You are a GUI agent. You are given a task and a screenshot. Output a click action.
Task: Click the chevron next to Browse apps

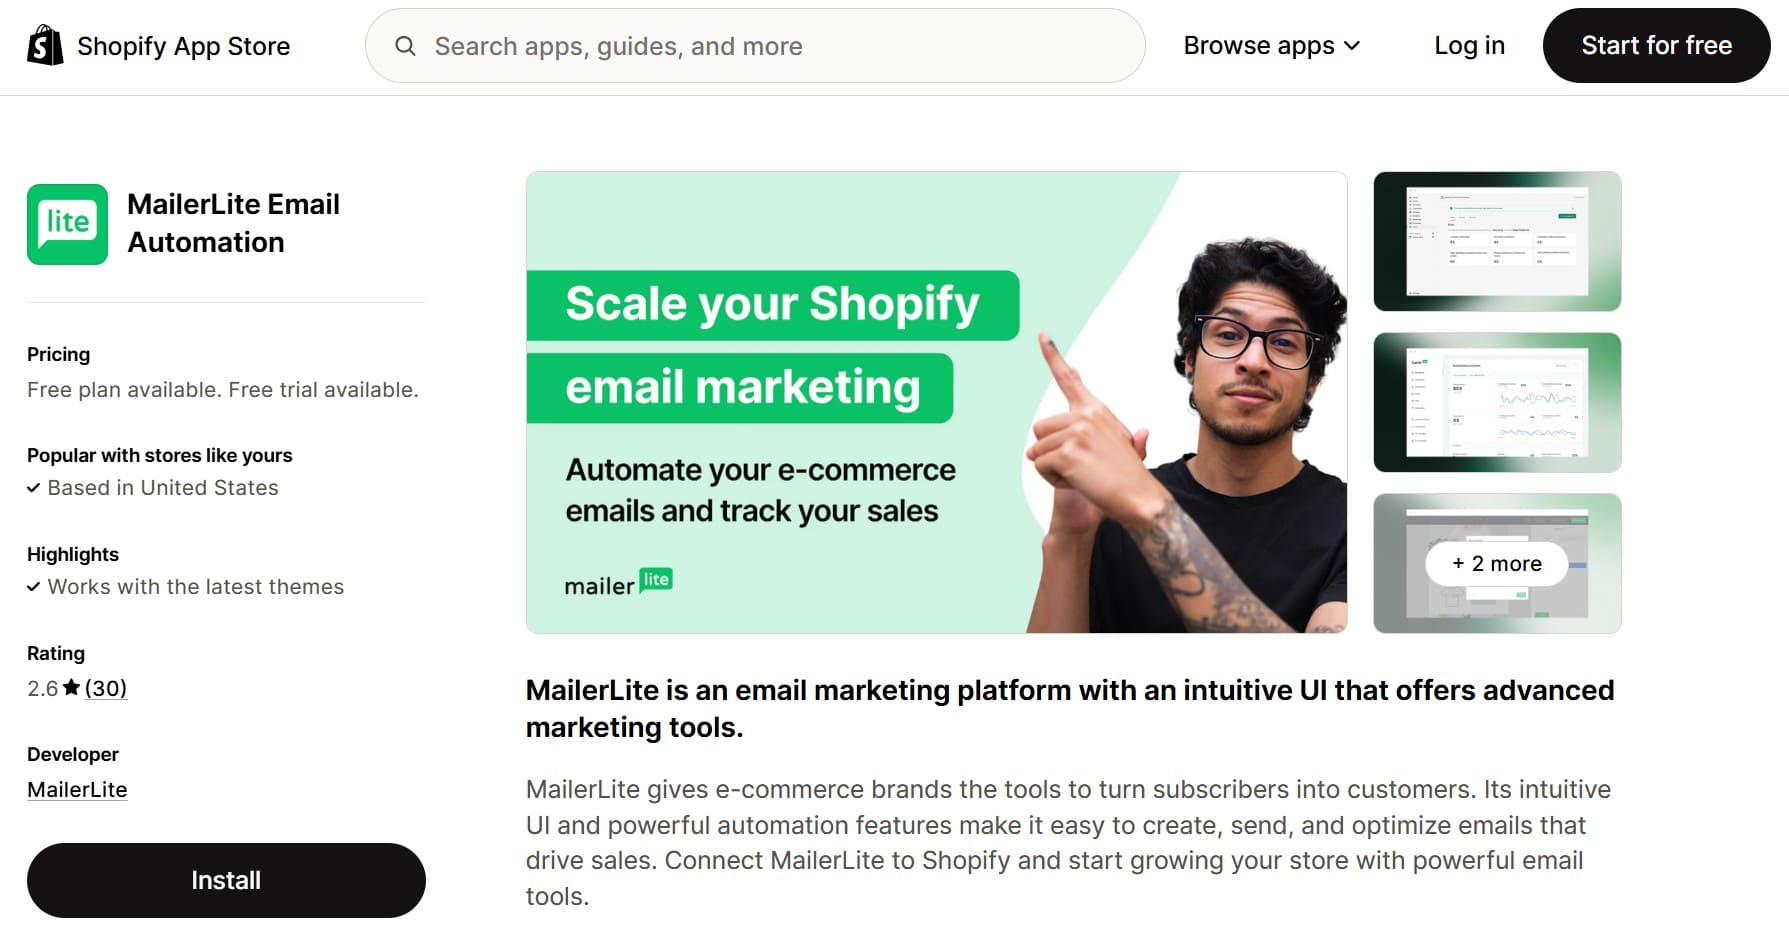click(x=1353, y=46)
